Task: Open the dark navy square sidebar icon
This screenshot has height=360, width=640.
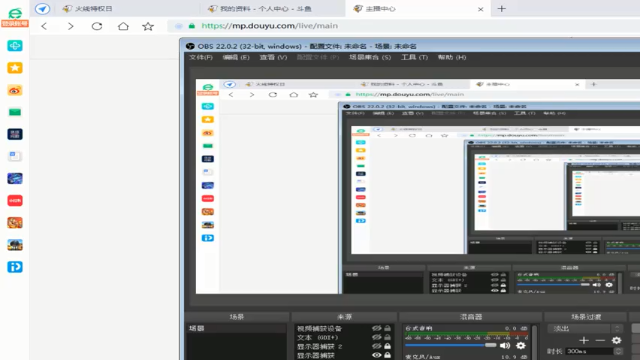Action: [x=15, y=134]
